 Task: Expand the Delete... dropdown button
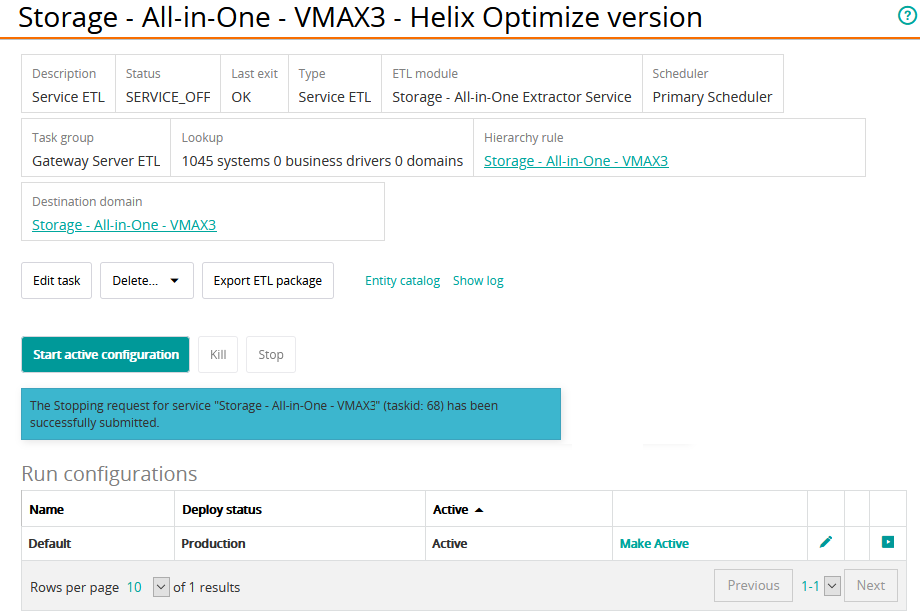[146, 281]
